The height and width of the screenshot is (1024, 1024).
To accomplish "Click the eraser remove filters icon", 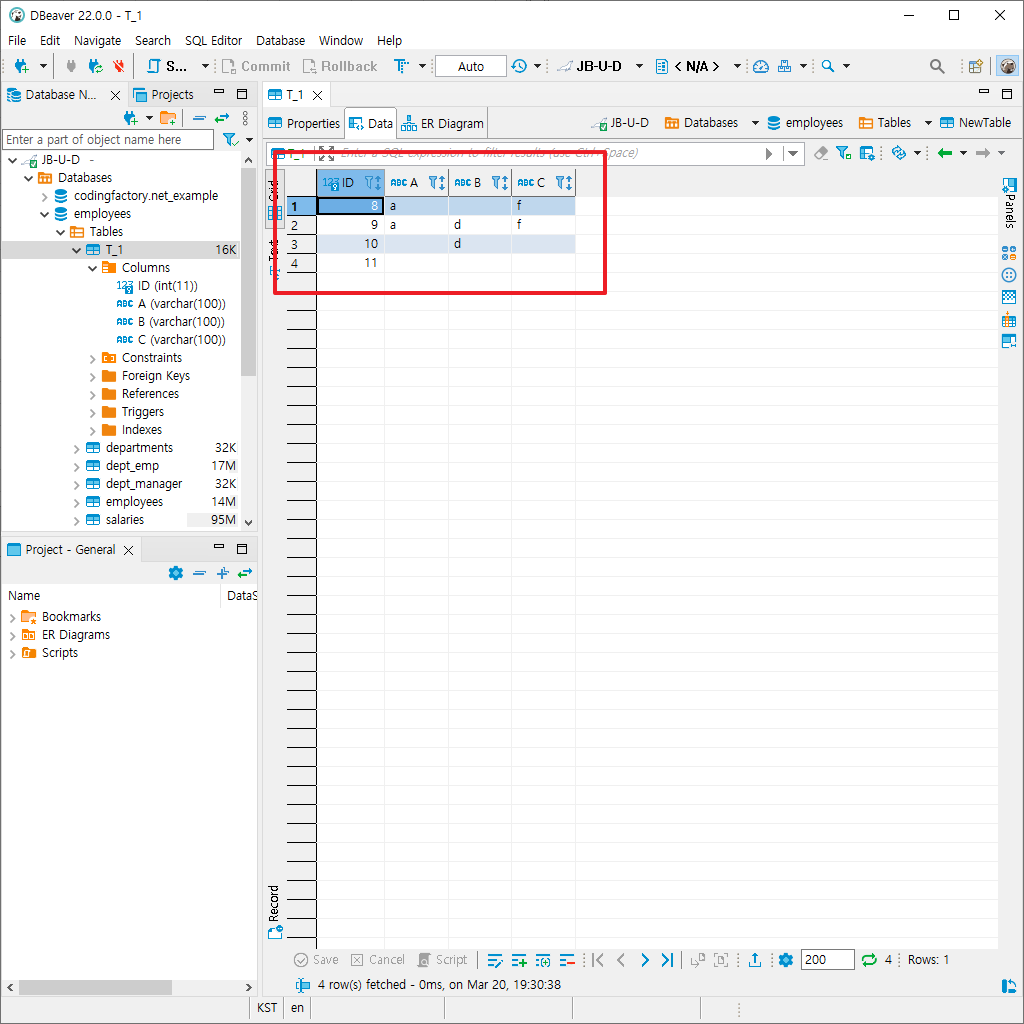I will point(821,153).
